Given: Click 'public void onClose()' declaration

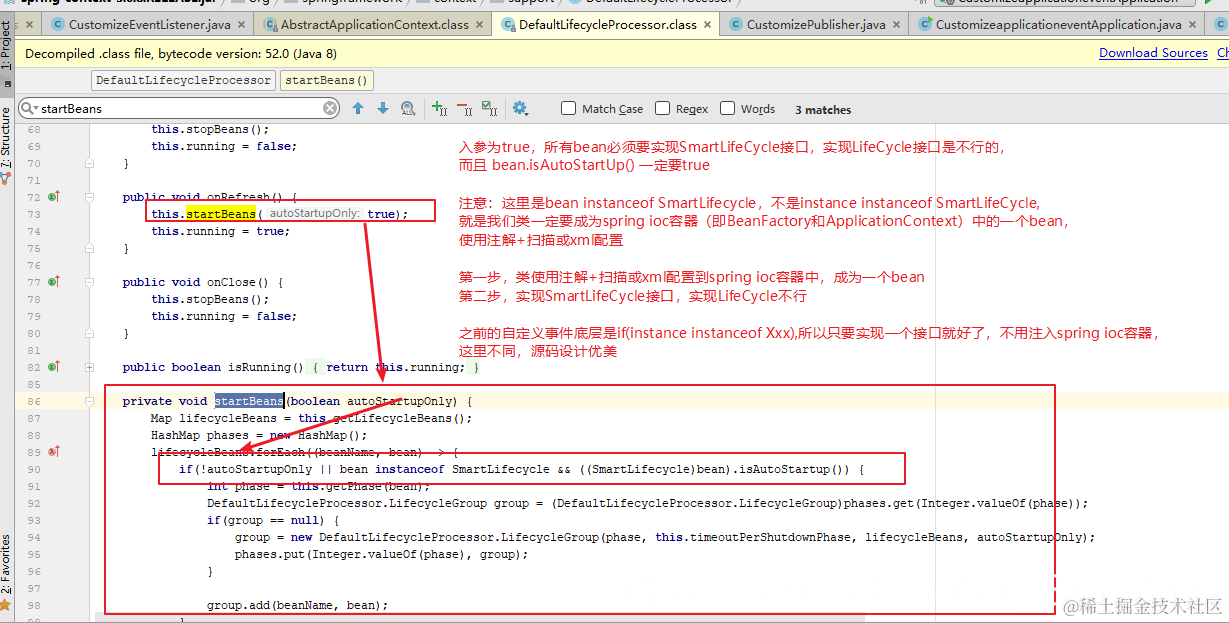Looking at the screenshot, I should 203,282.
